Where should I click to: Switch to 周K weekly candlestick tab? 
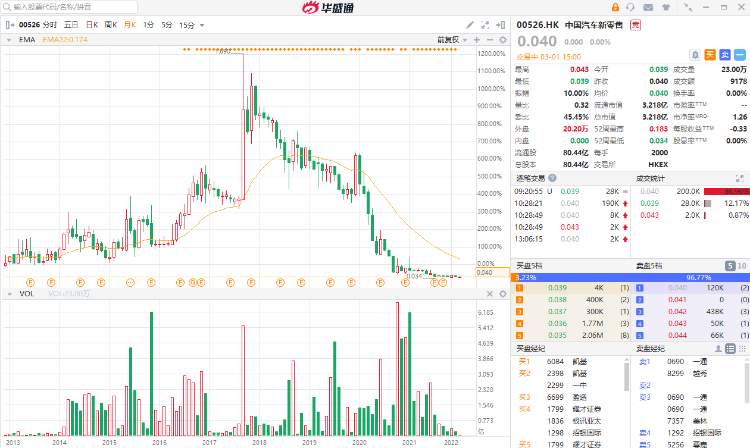(x=111, y=25)
